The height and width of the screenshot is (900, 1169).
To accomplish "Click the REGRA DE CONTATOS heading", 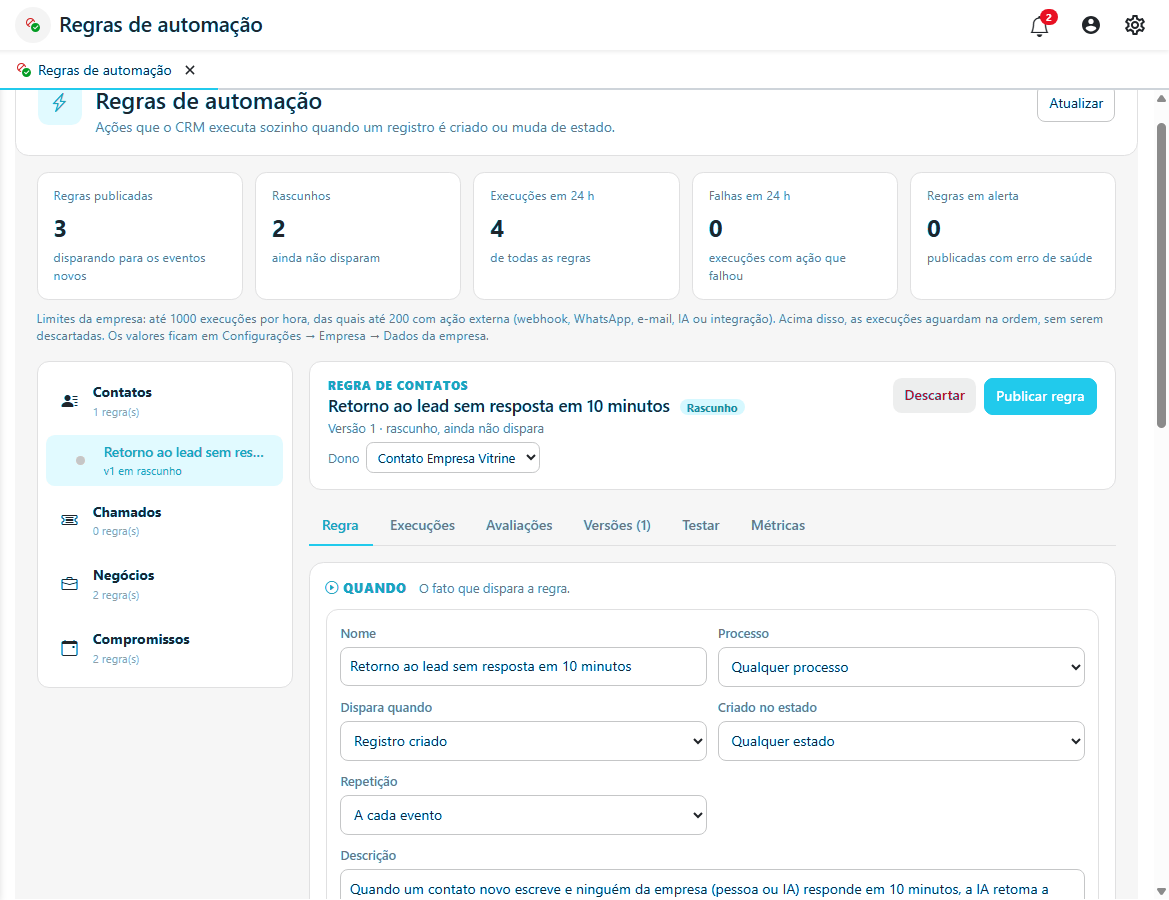I will coord(398,386).
